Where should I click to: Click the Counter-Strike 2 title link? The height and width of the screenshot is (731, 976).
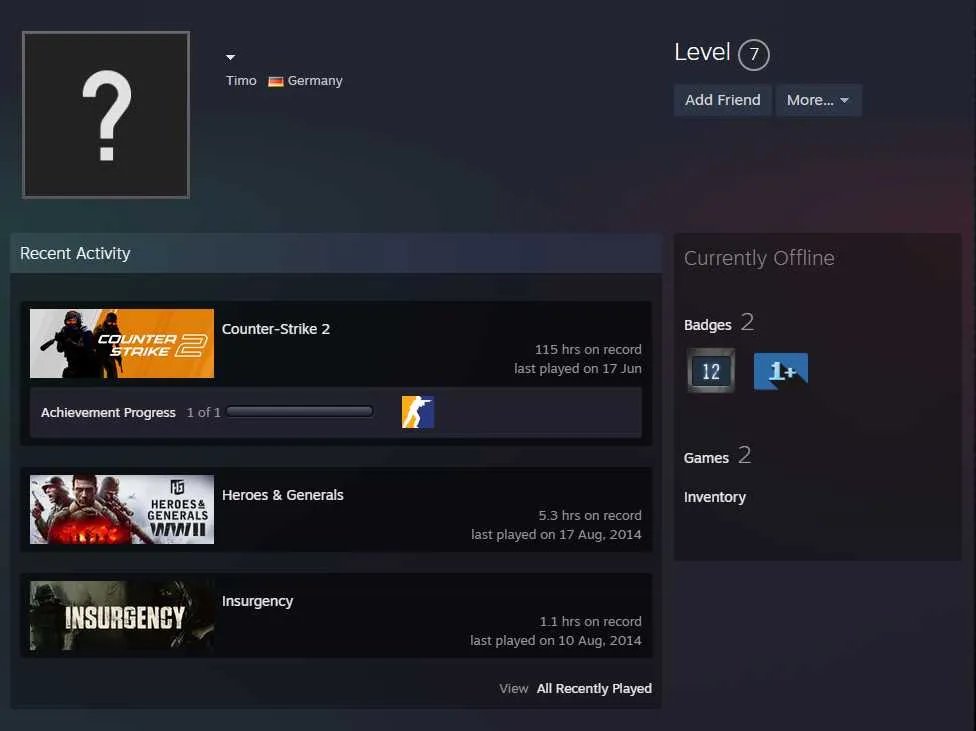276,329
